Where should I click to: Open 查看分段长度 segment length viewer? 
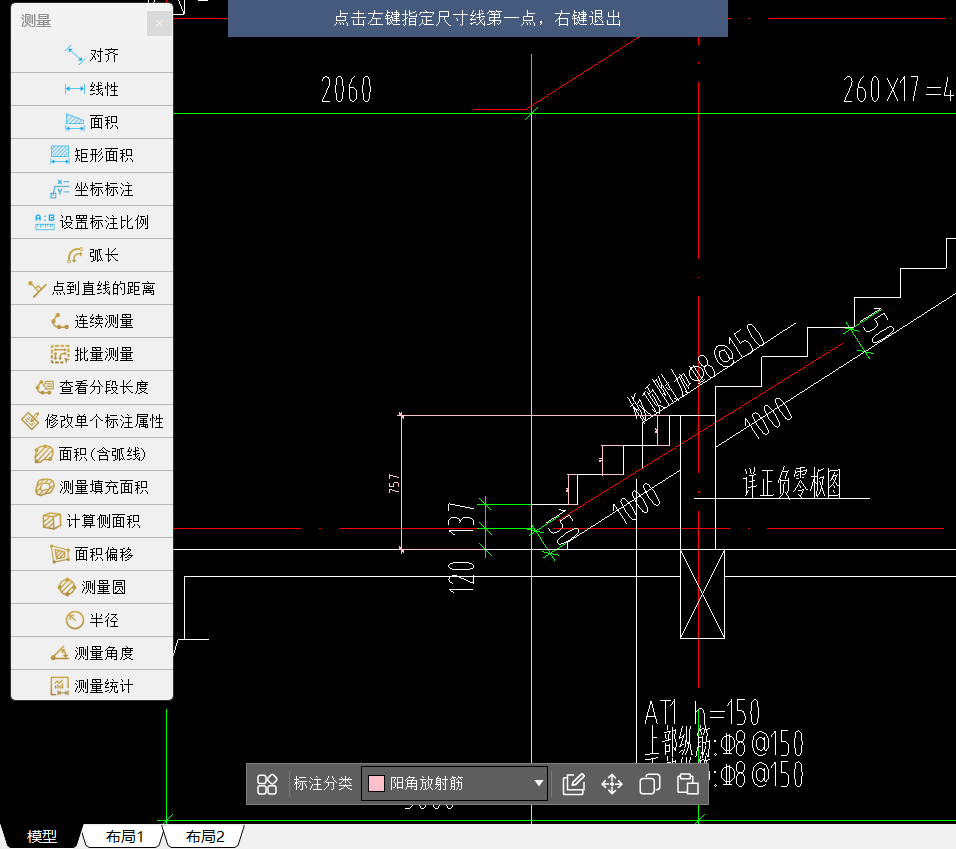[92, 387]
